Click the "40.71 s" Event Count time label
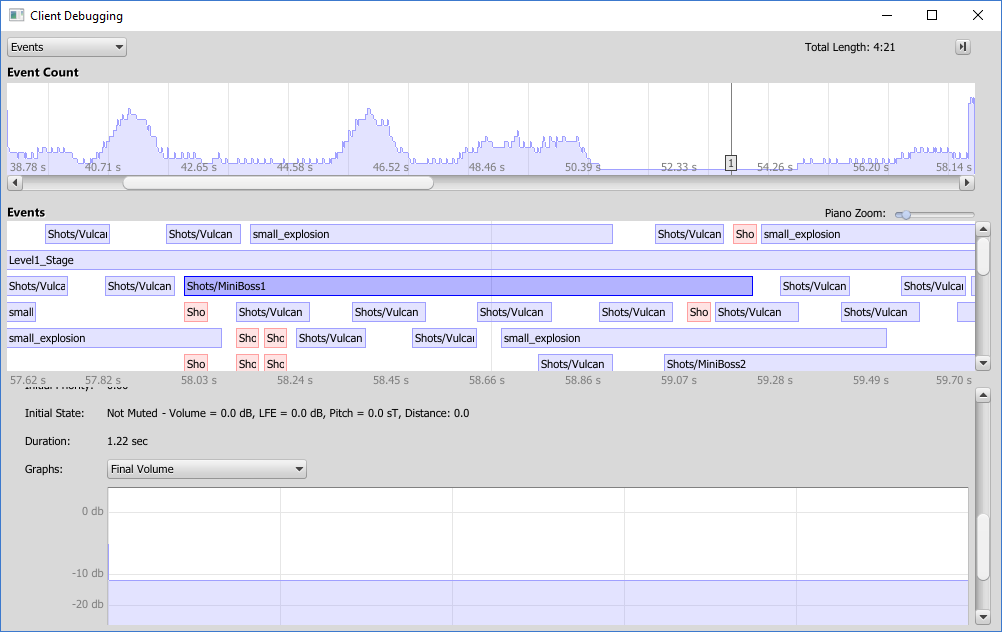 (103, 167)
